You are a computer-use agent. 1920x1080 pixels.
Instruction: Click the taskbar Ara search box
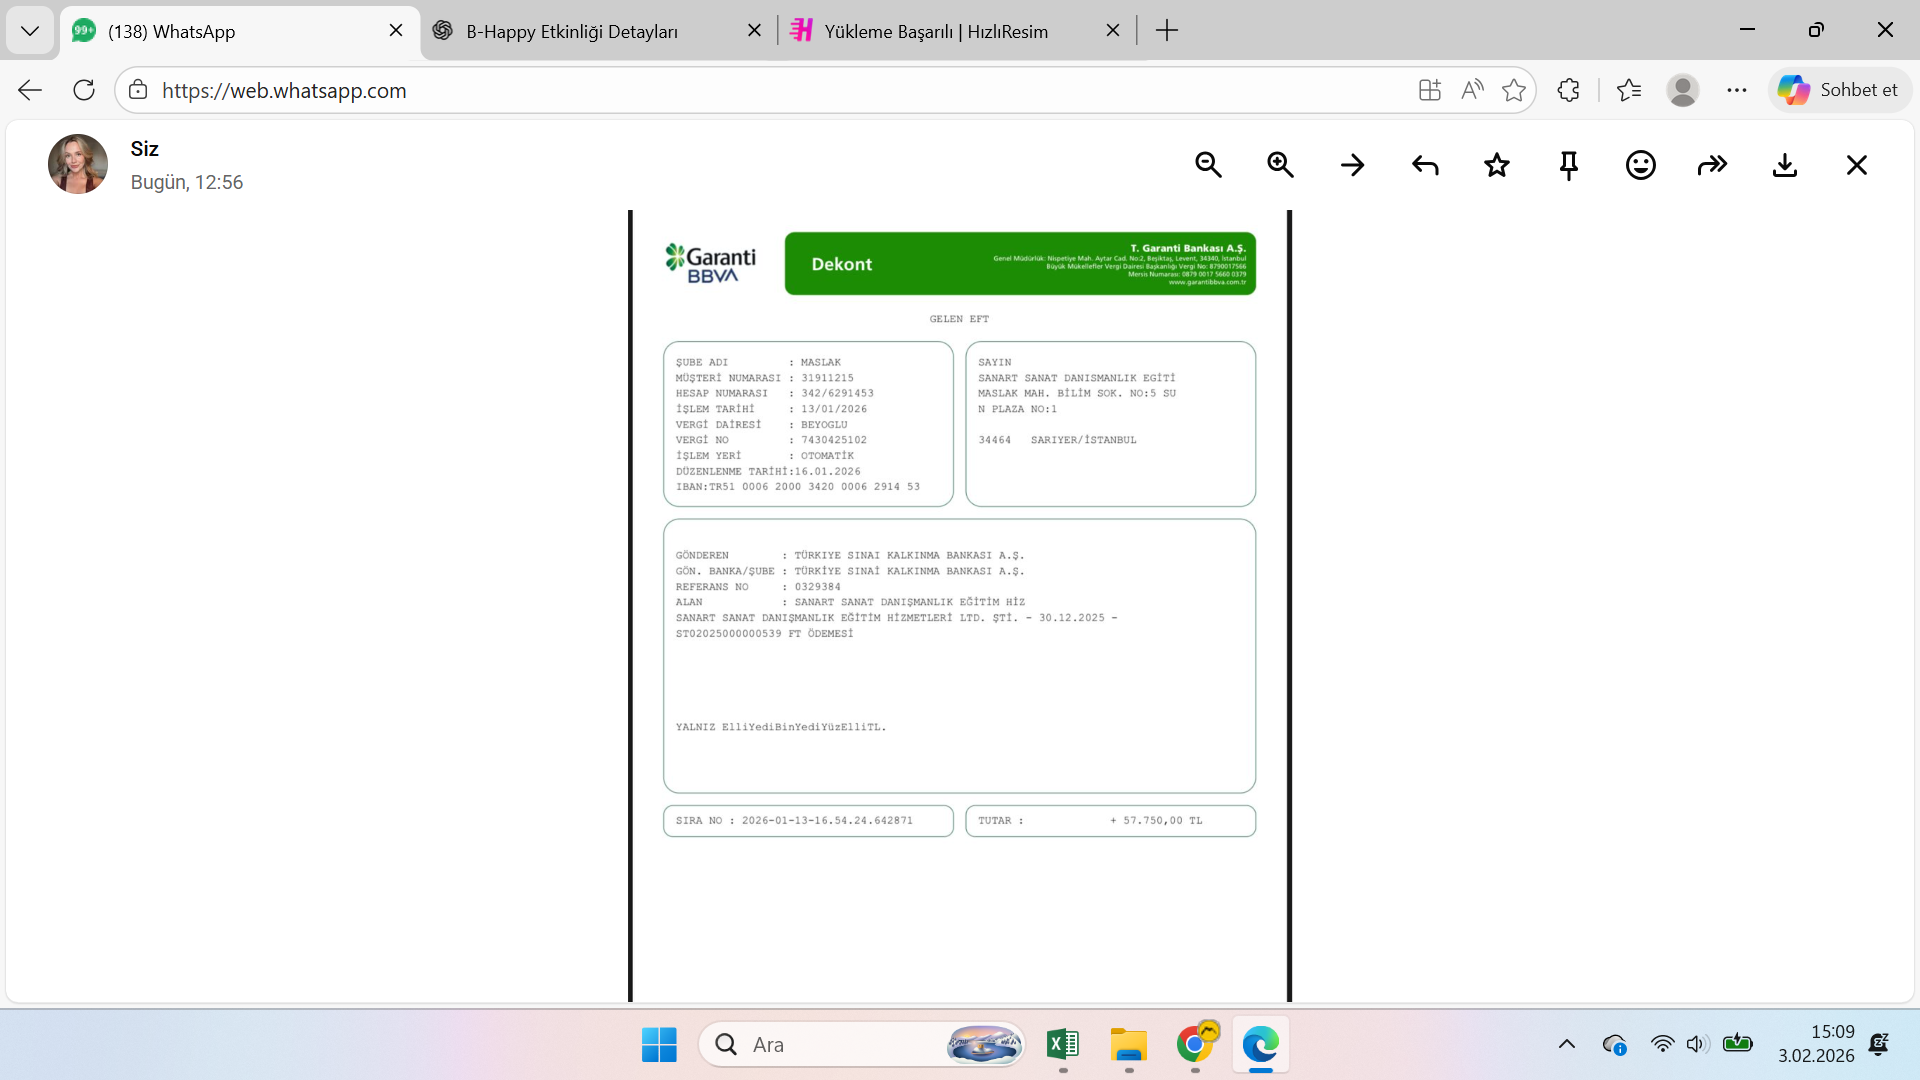862,1045
